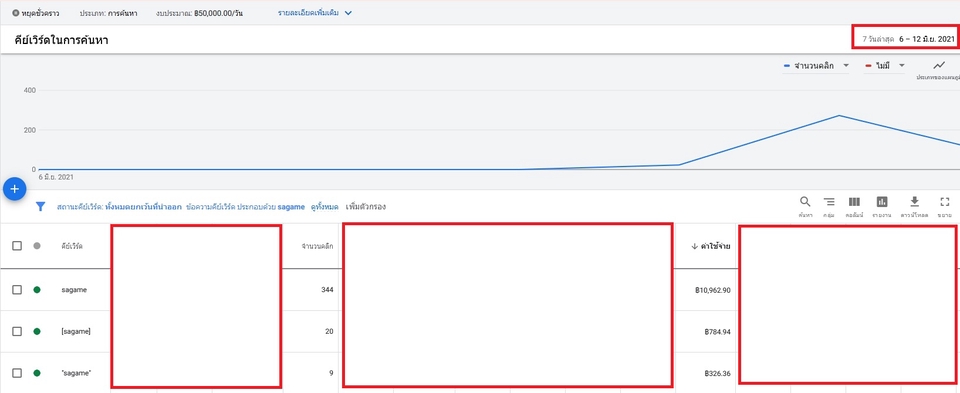960x393 pixels.
Task: Click เพิ่มตัวกรอง to add a filter
Action: click(x=366, y=207)
